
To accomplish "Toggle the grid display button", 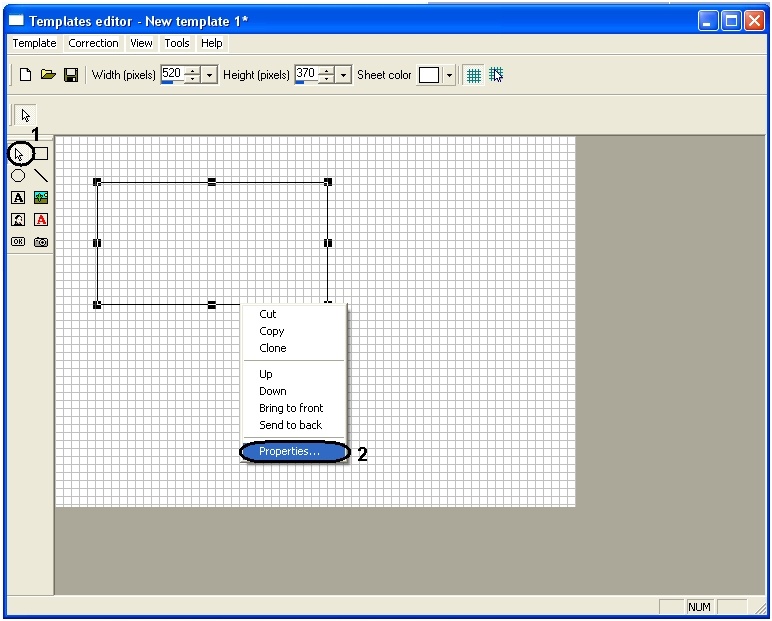I will pyautogui.click(x=474, y=75).
